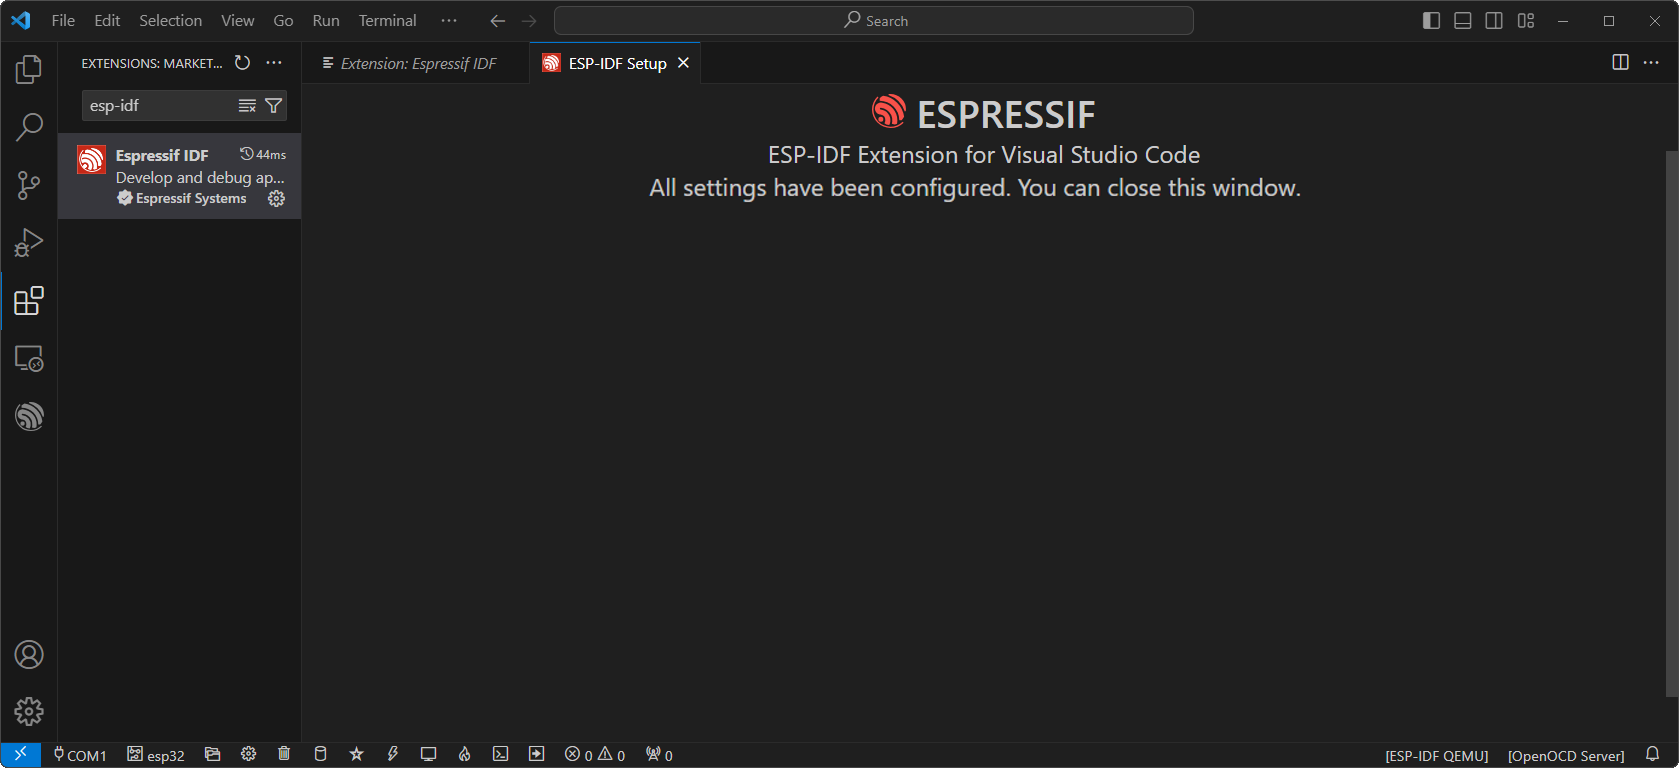Open the notifications bell
This screenshot has width=1679, height=768.
[1653, 755]
